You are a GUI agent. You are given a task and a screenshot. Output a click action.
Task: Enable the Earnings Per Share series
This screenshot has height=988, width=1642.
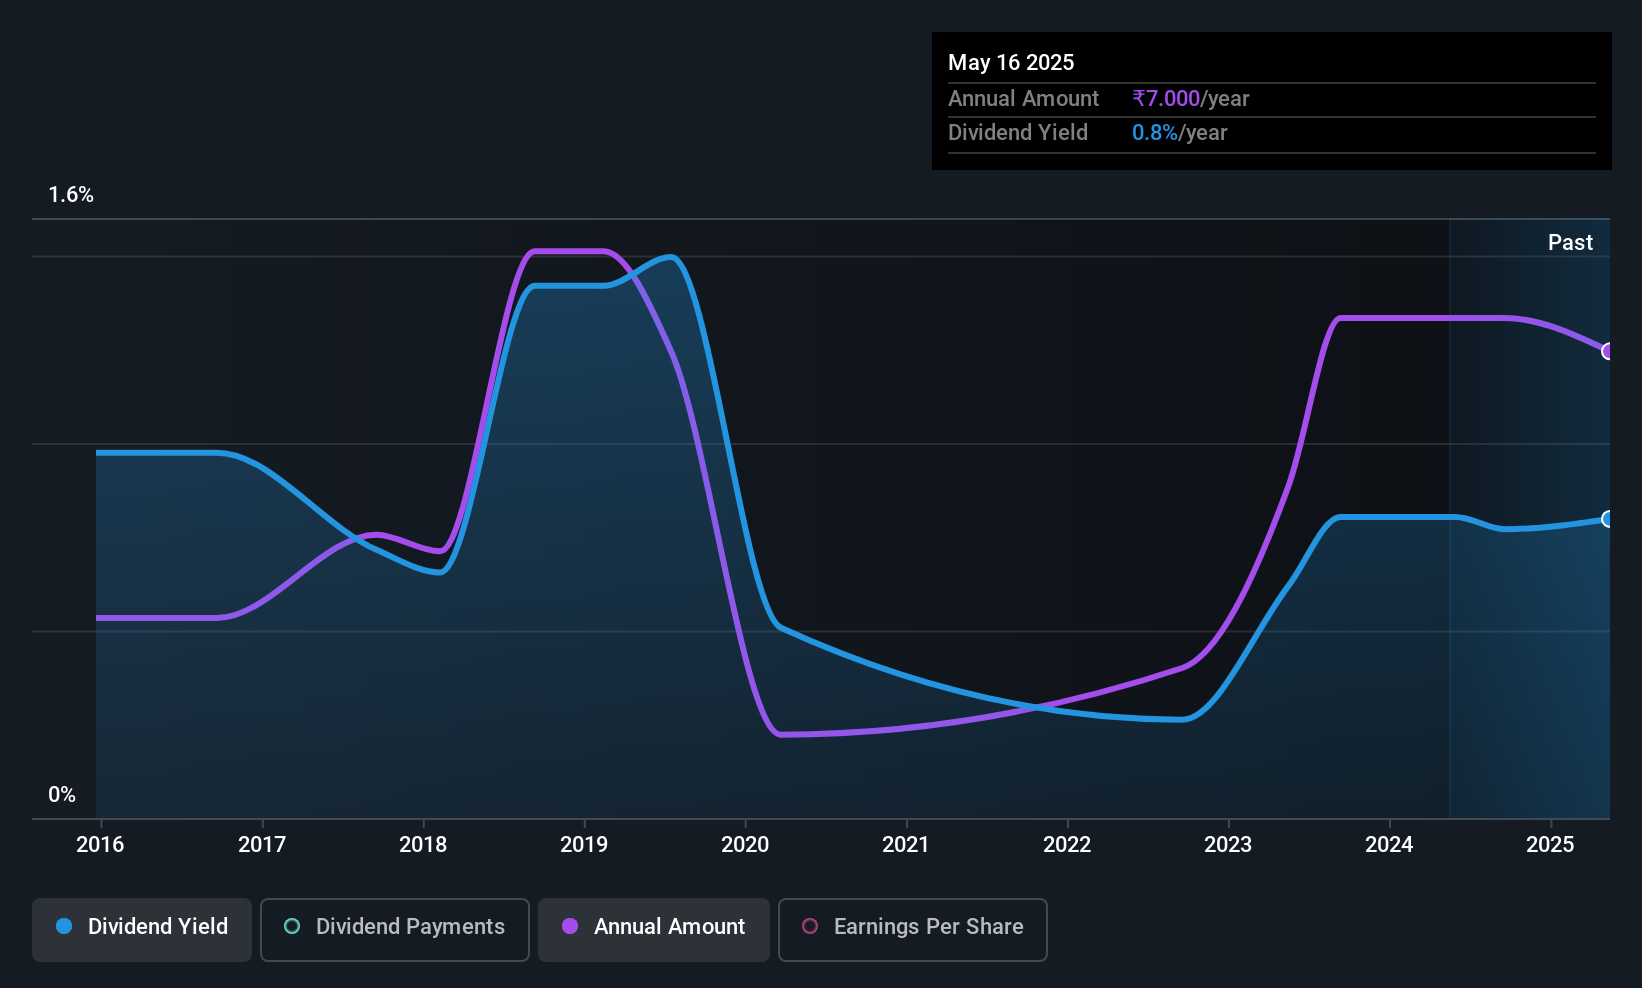(912, 929)
